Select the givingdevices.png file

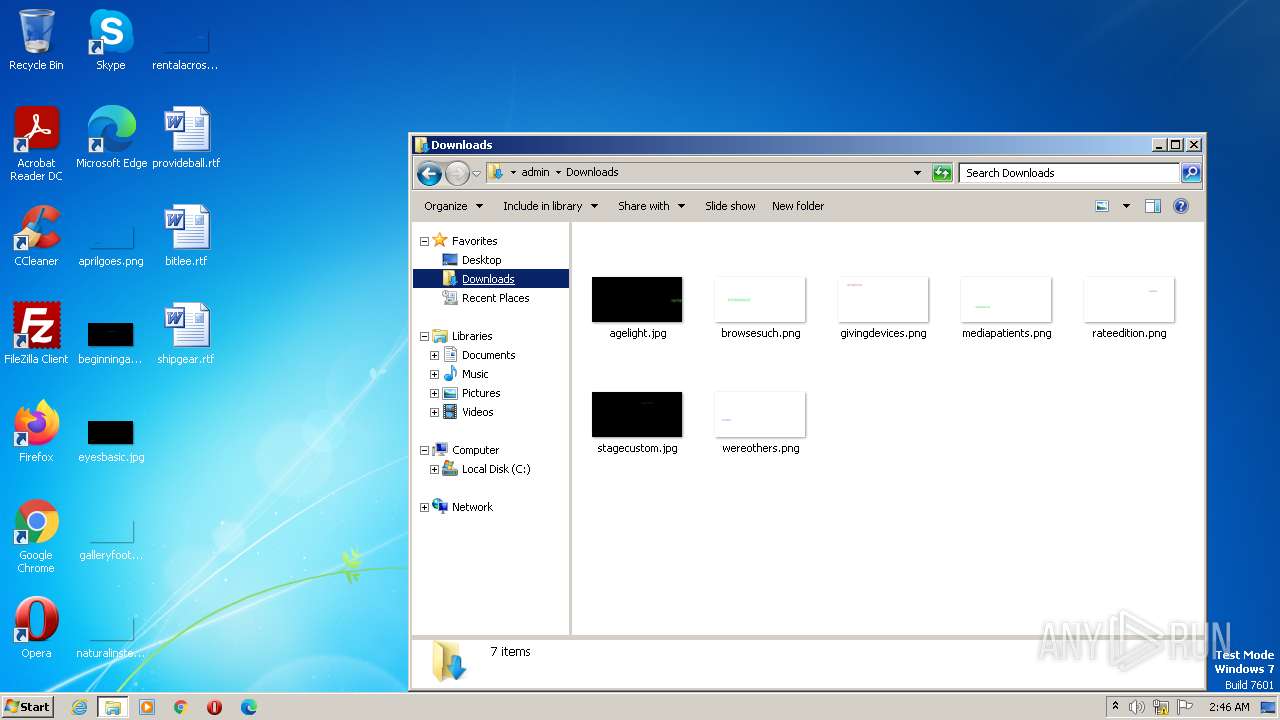click(x=883, y=309)
